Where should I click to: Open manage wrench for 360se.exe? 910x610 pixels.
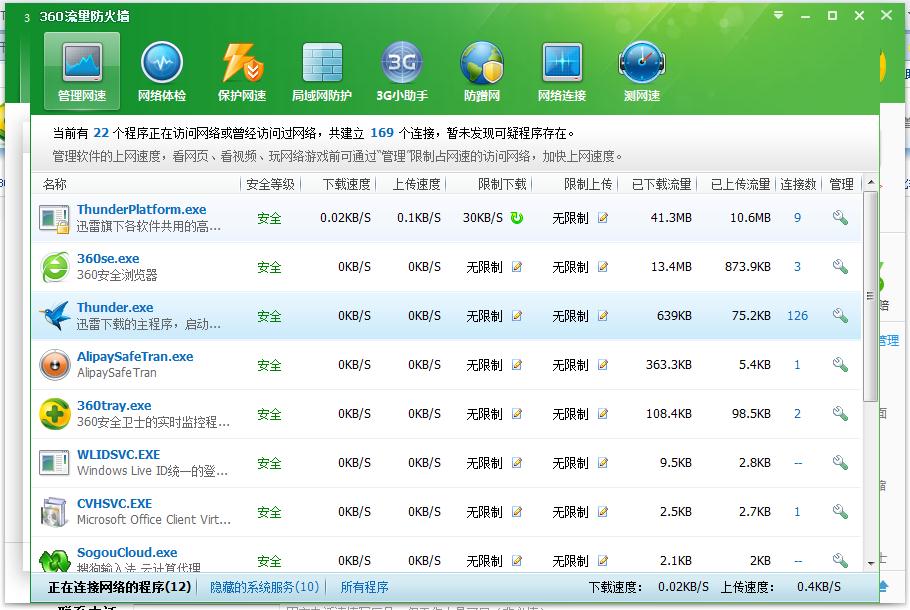tap(840, 267)
